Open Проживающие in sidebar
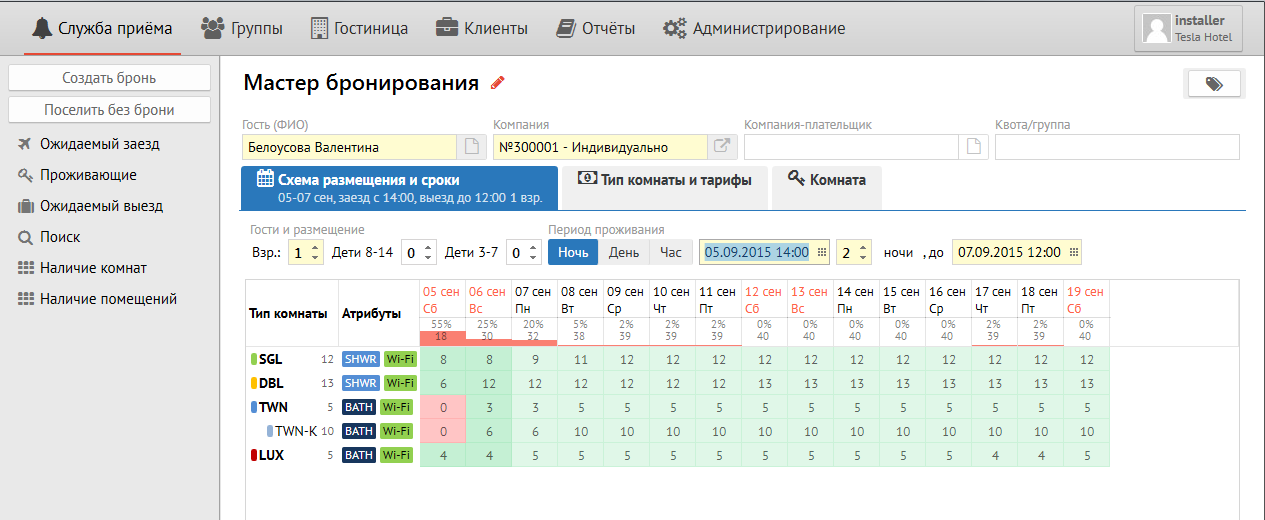This screenshot has width=1265, height=520. click(x=78, y=175)
